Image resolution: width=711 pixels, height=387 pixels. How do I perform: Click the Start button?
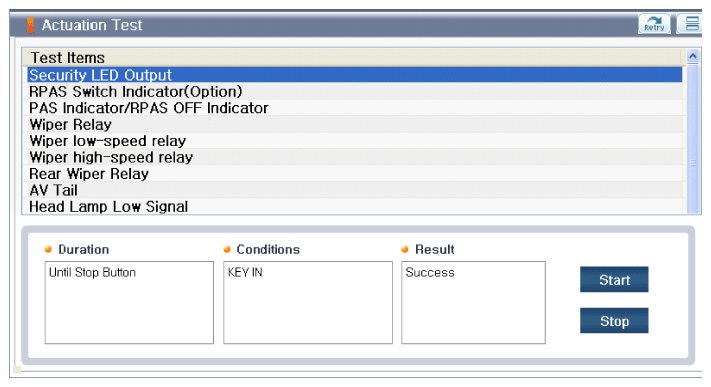[x=614, y=279]
